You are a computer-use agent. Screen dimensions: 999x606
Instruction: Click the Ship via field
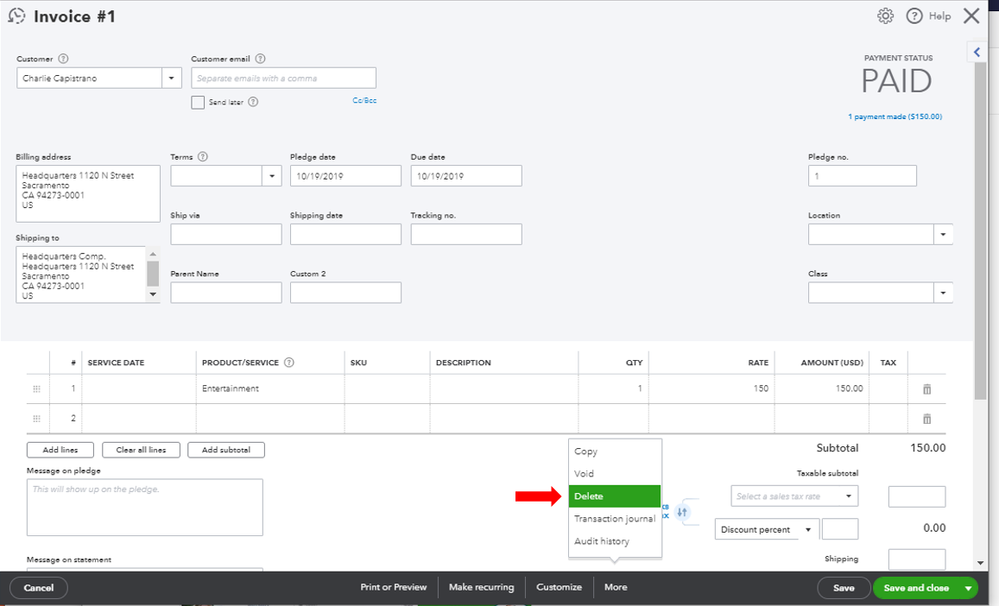click(x=226, y=234)
